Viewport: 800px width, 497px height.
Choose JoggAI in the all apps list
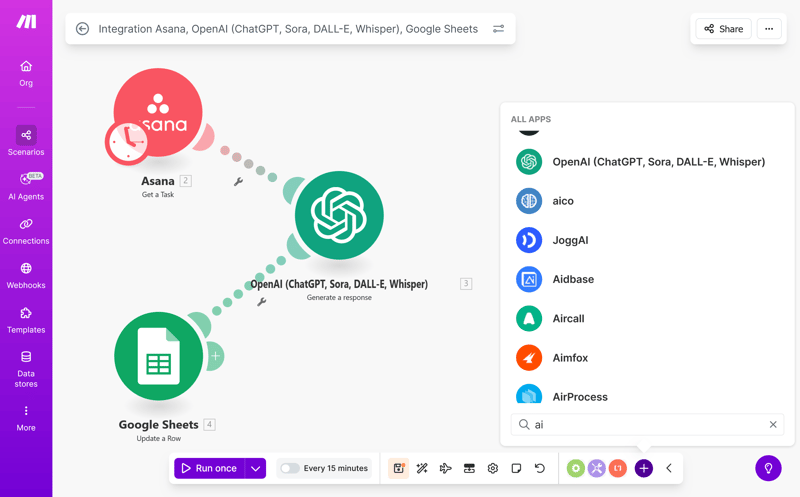point(570,240)
